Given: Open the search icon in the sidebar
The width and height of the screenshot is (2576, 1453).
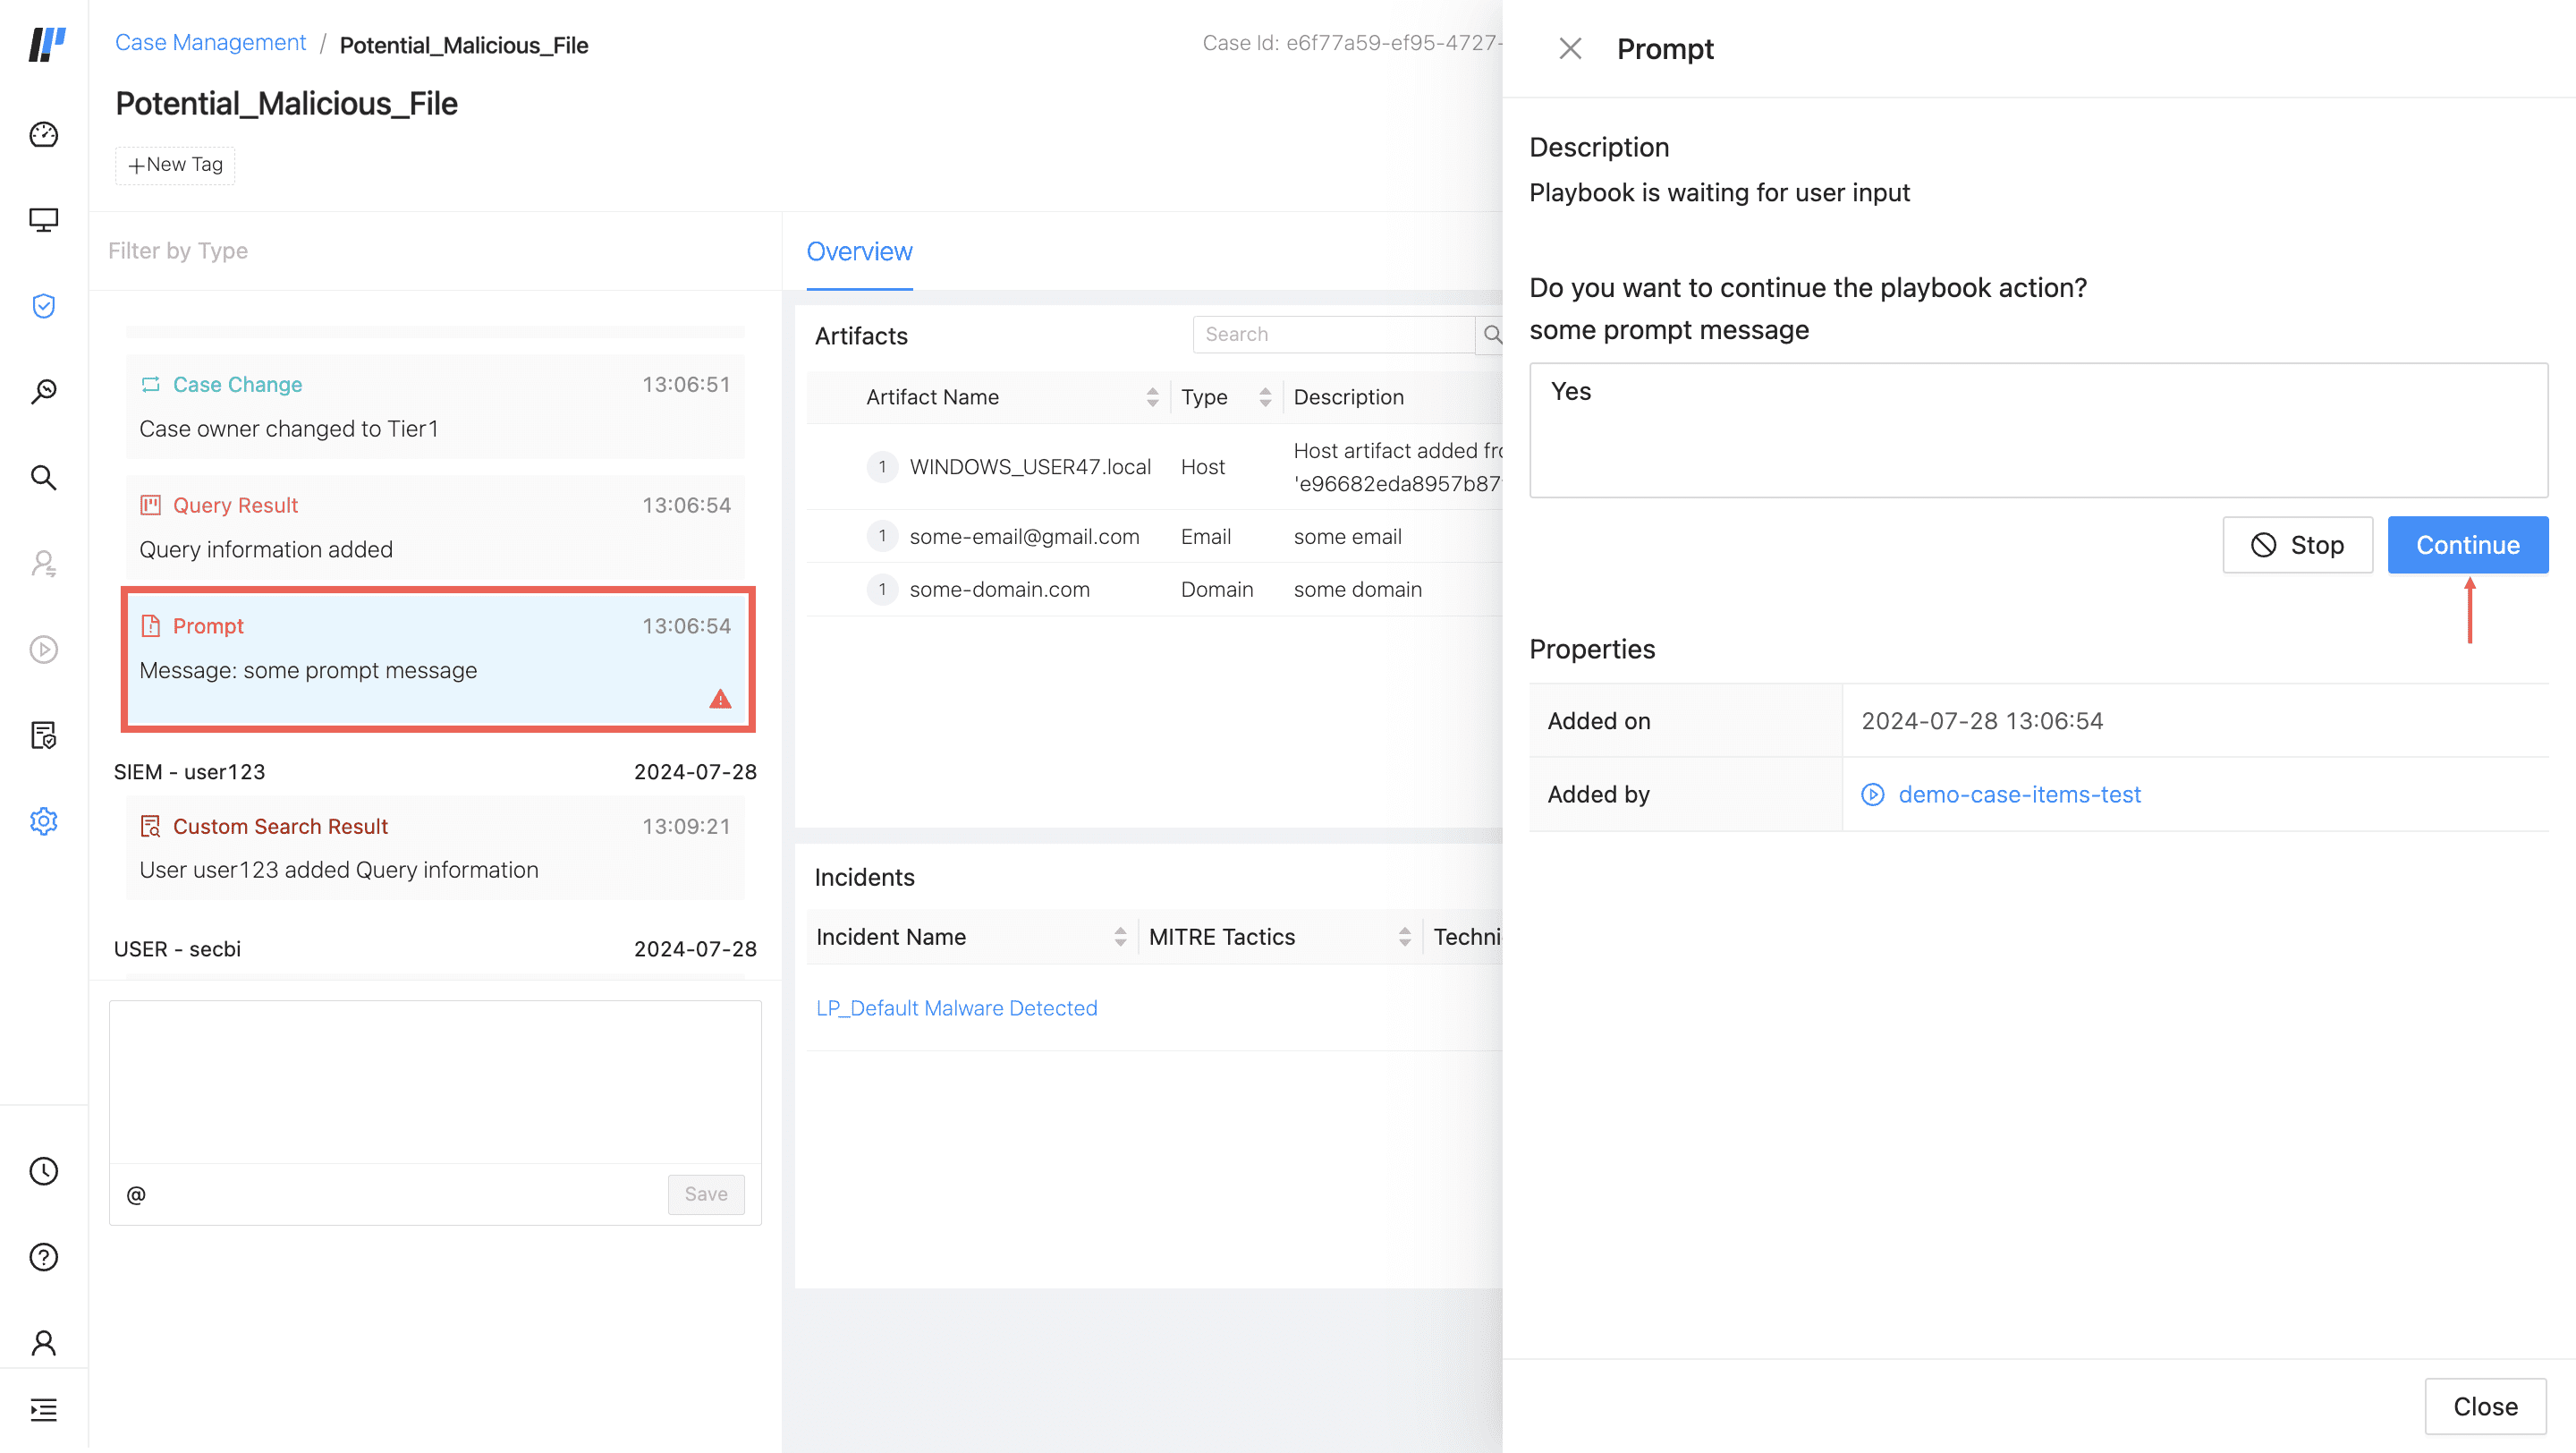Looking at the screenshot, I should [x=44, y=478].
